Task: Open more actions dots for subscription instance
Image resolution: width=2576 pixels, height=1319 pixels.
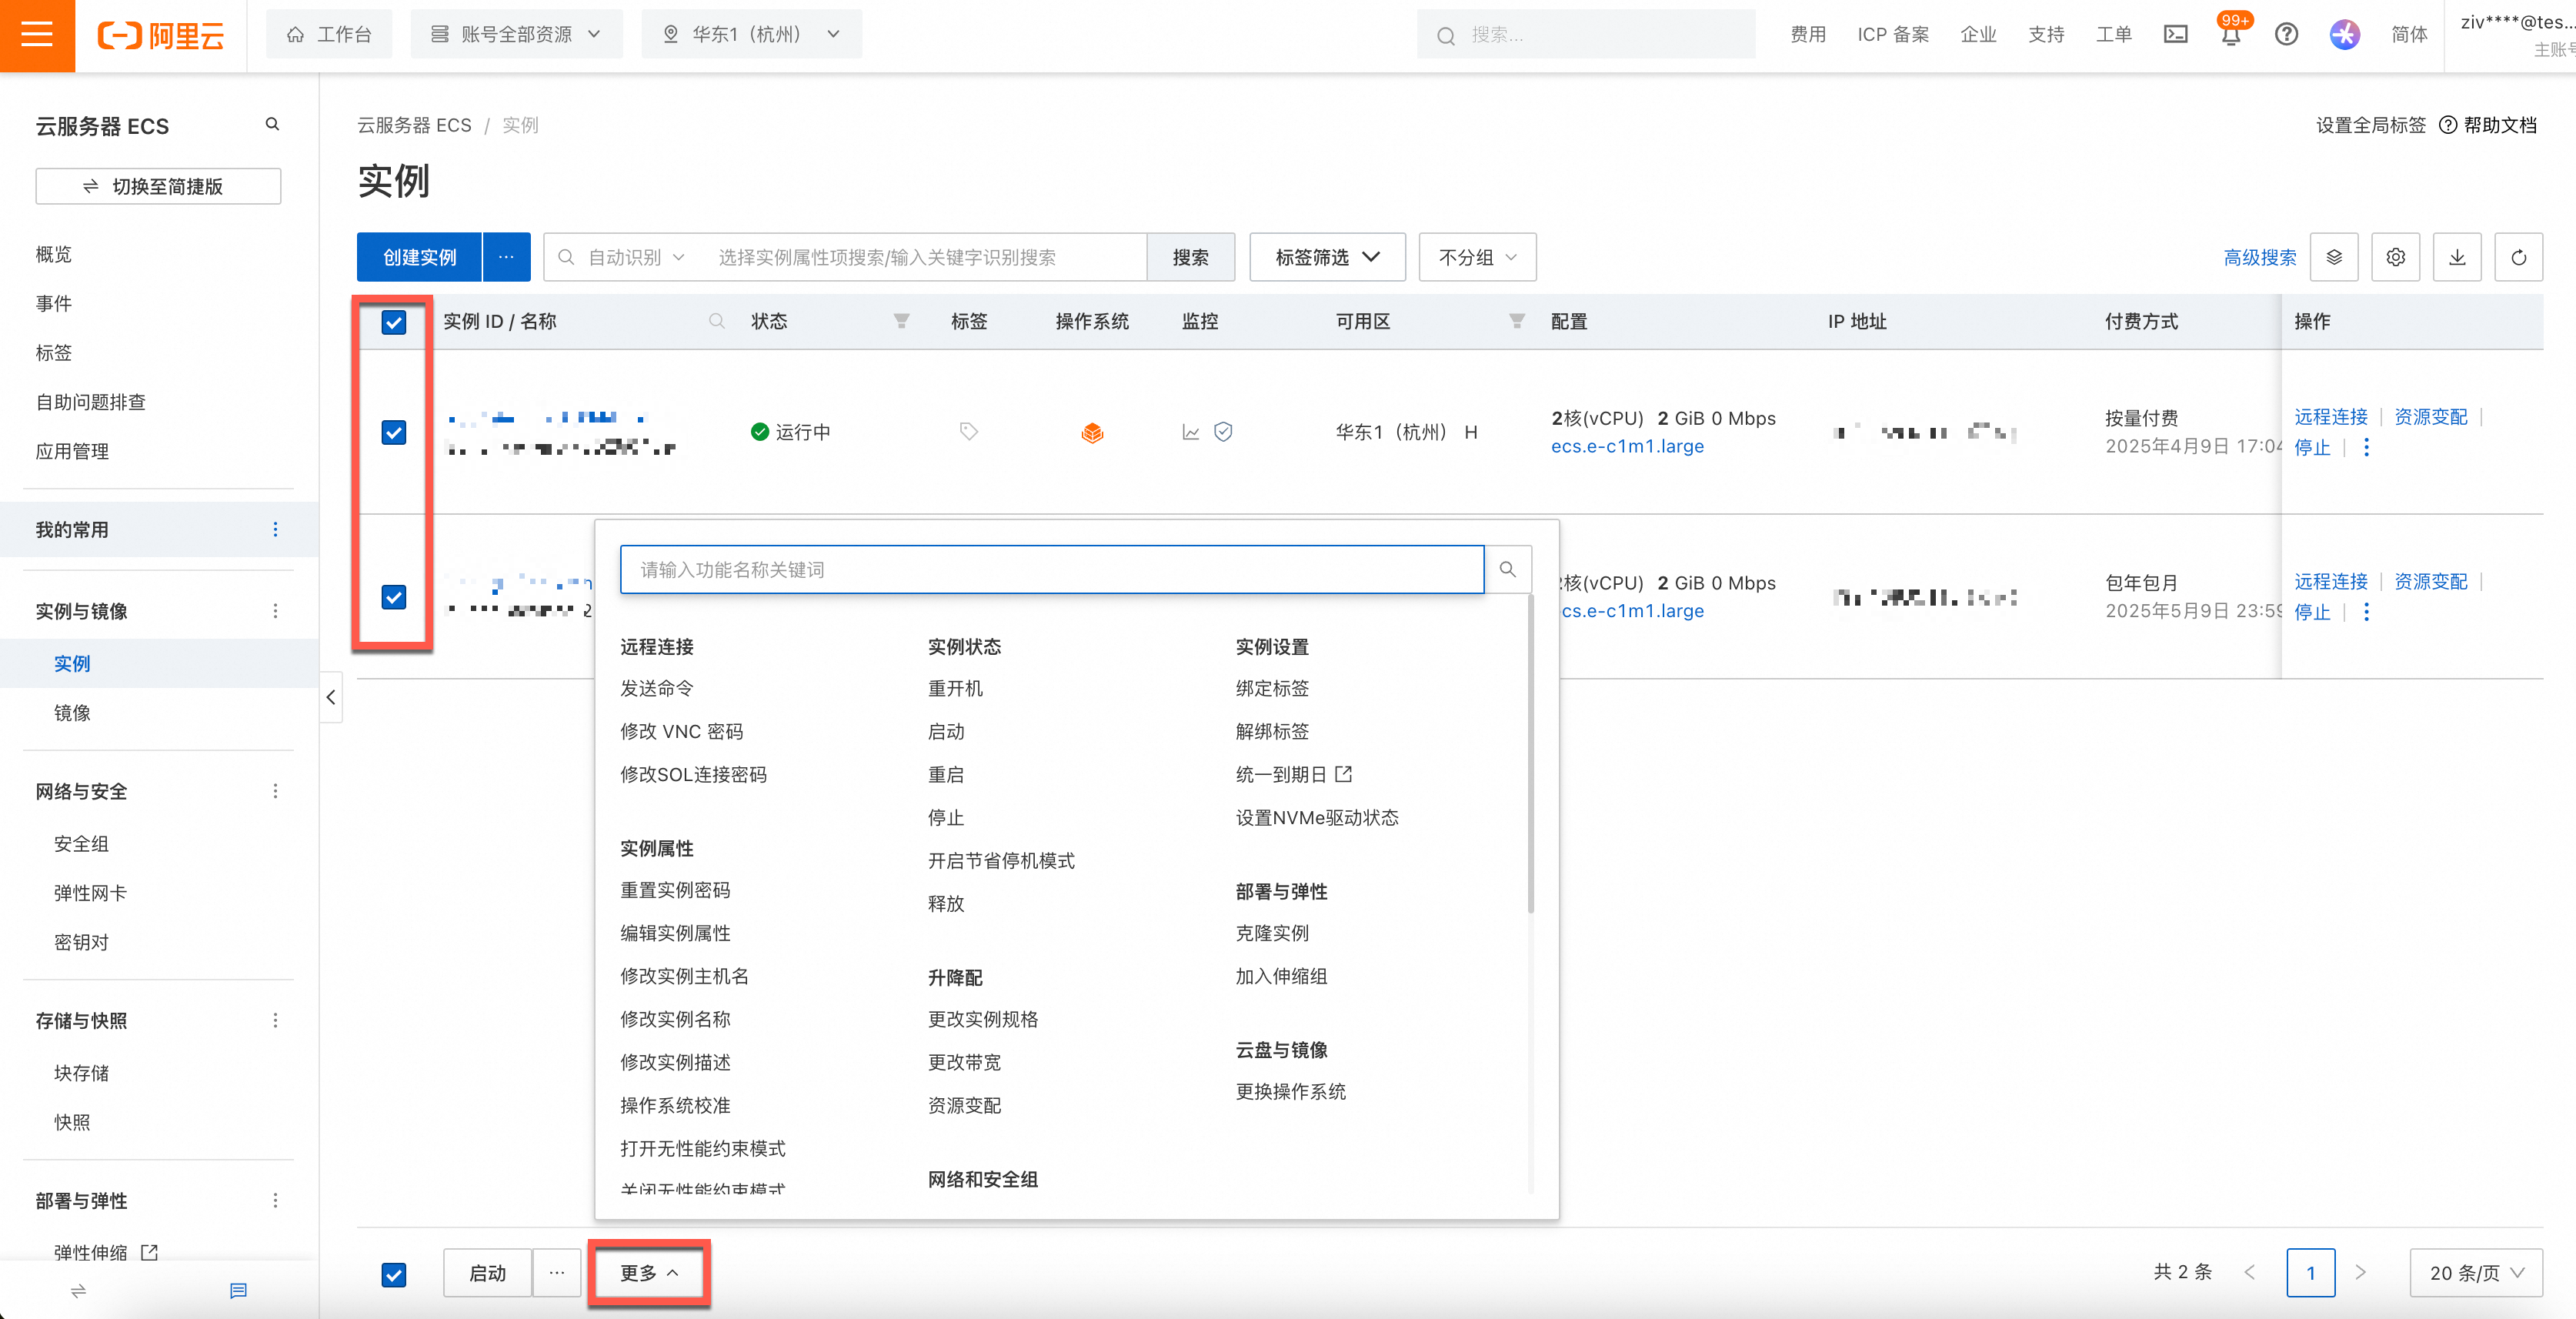Action: pyautogui.click(x=2366, y=612)
